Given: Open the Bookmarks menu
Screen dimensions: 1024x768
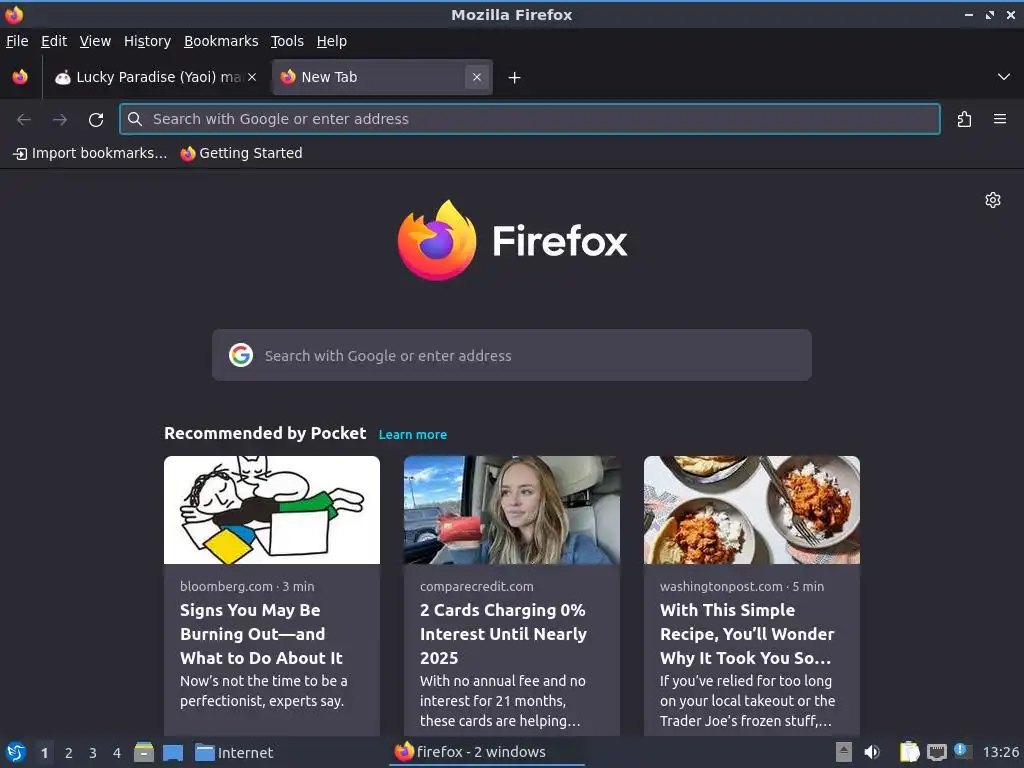Looking at the screenshot, I should tap(221, 41).
